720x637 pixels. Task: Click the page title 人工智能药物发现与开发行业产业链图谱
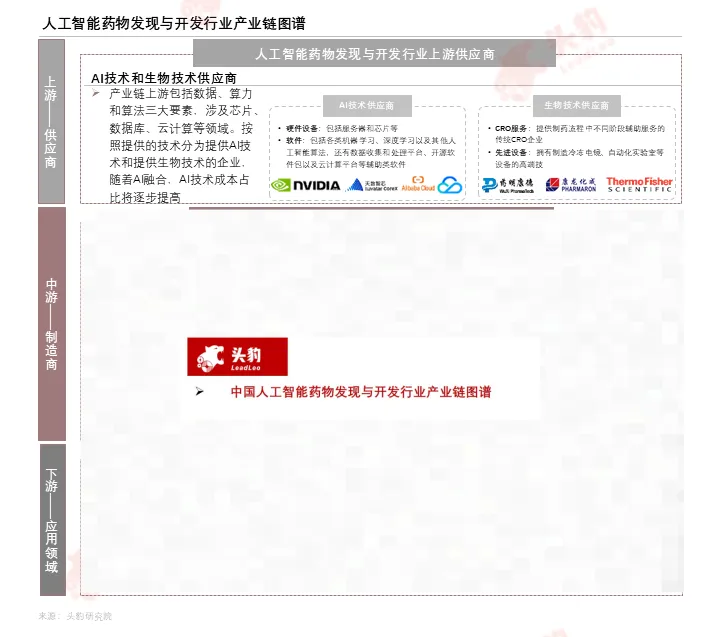click(x=161, y=23)
